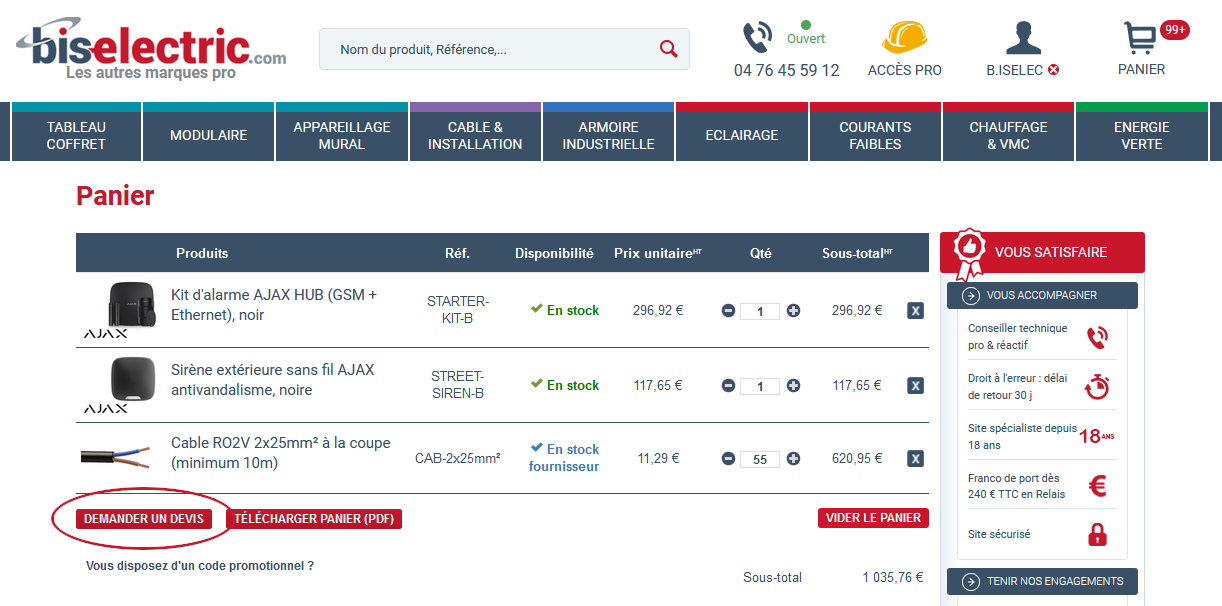This screenshot has width=1222, height=606.
Task: Click the euro icon beside Franco de port
Action: (1097, 486)
